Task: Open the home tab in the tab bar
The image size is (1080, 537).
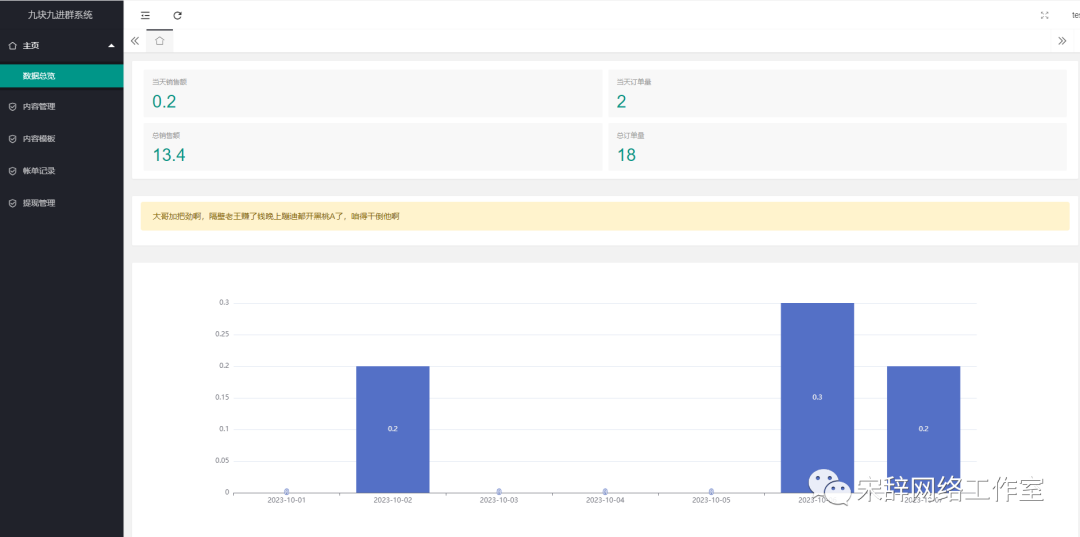Action: point(159,41)
